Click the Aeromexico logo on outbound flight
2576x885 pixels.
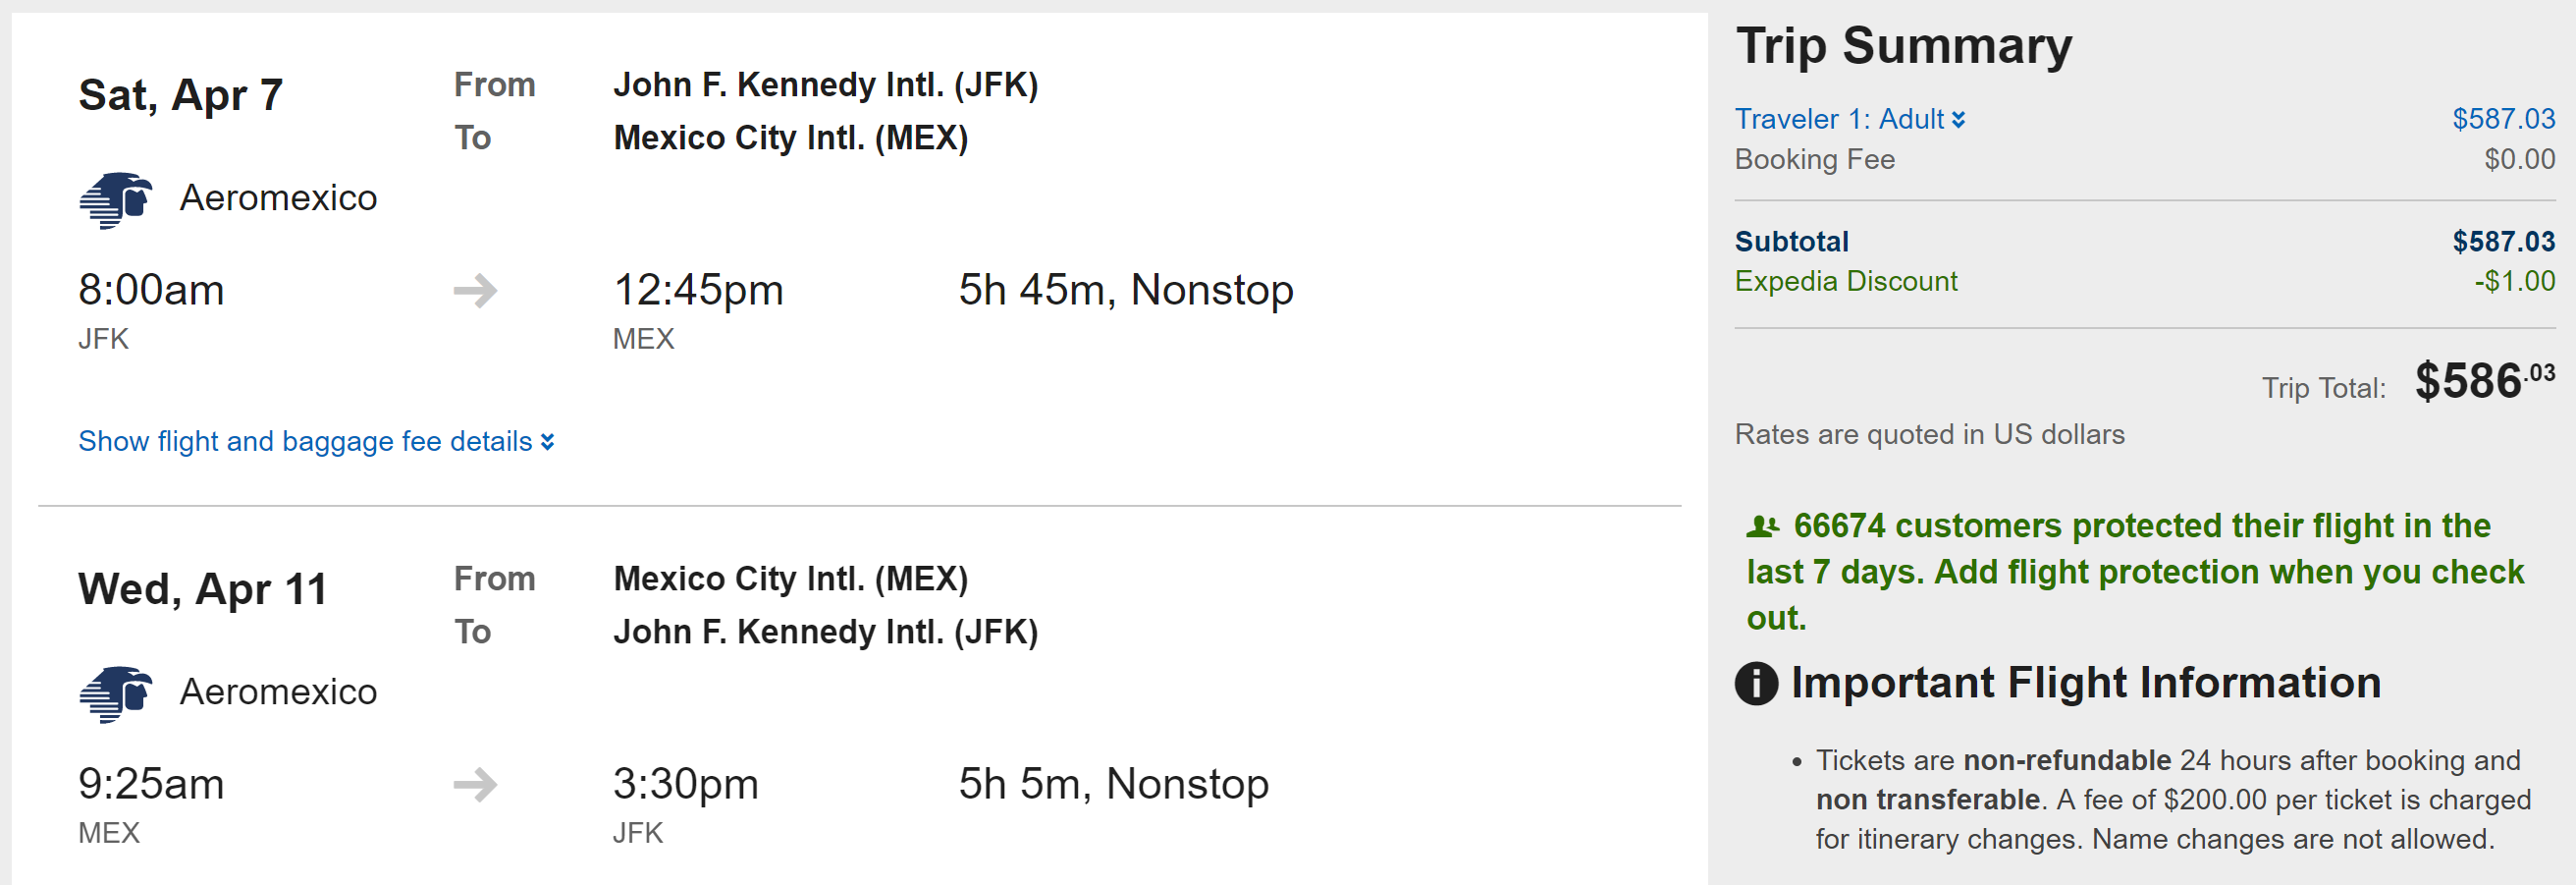[115, 200]
